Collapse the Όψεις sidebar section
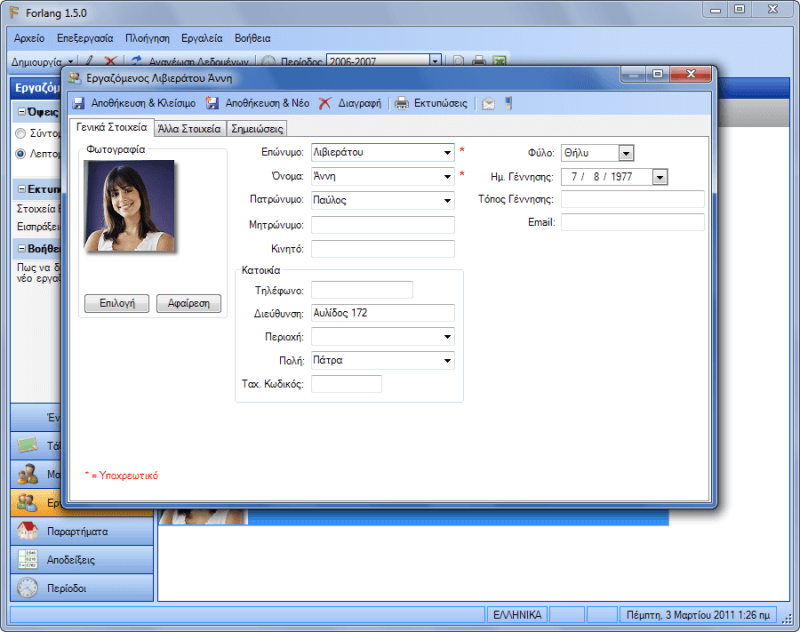The image size is (800, 632). (x=21, y=113)
